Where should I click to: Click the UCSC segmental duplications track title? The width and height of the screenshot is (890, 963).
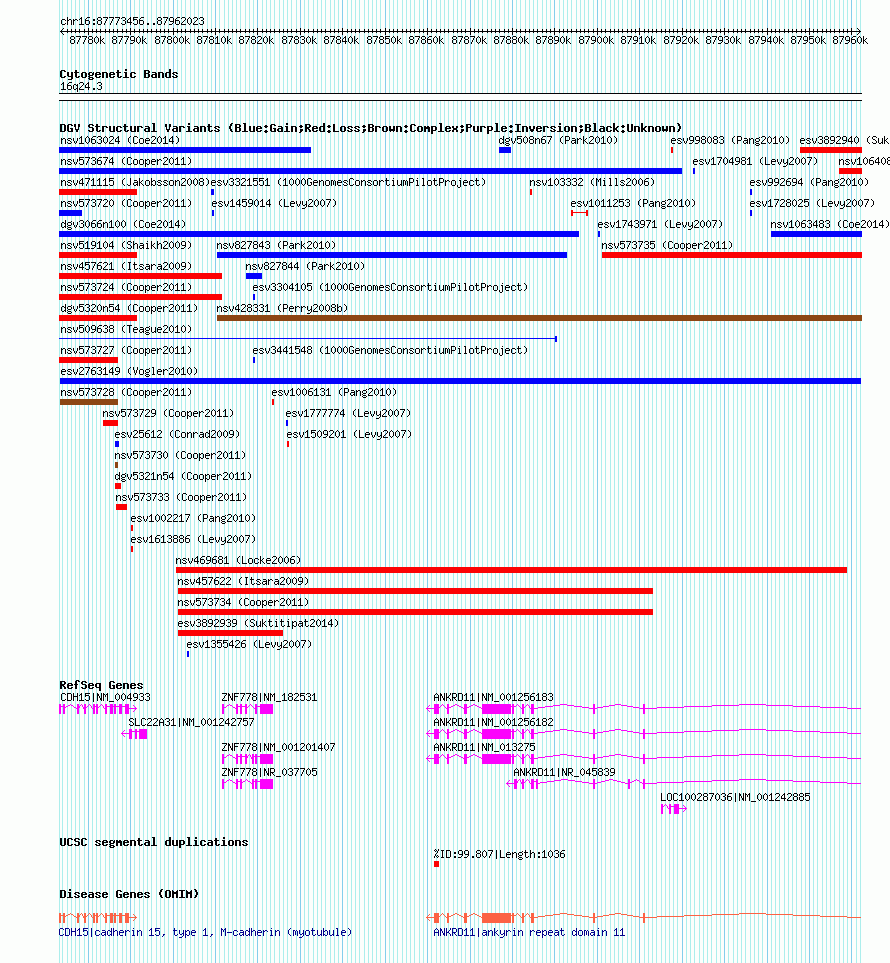click(x=154, y=842)
